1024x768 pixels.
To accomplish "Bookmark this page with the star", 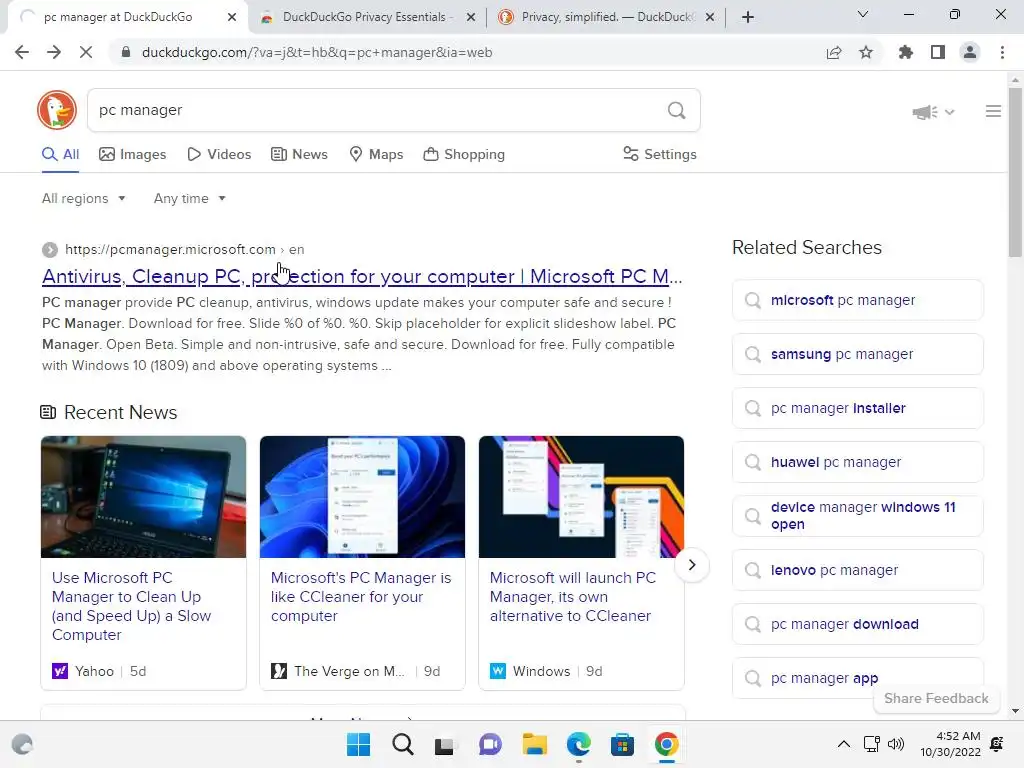I will [866, 52].
